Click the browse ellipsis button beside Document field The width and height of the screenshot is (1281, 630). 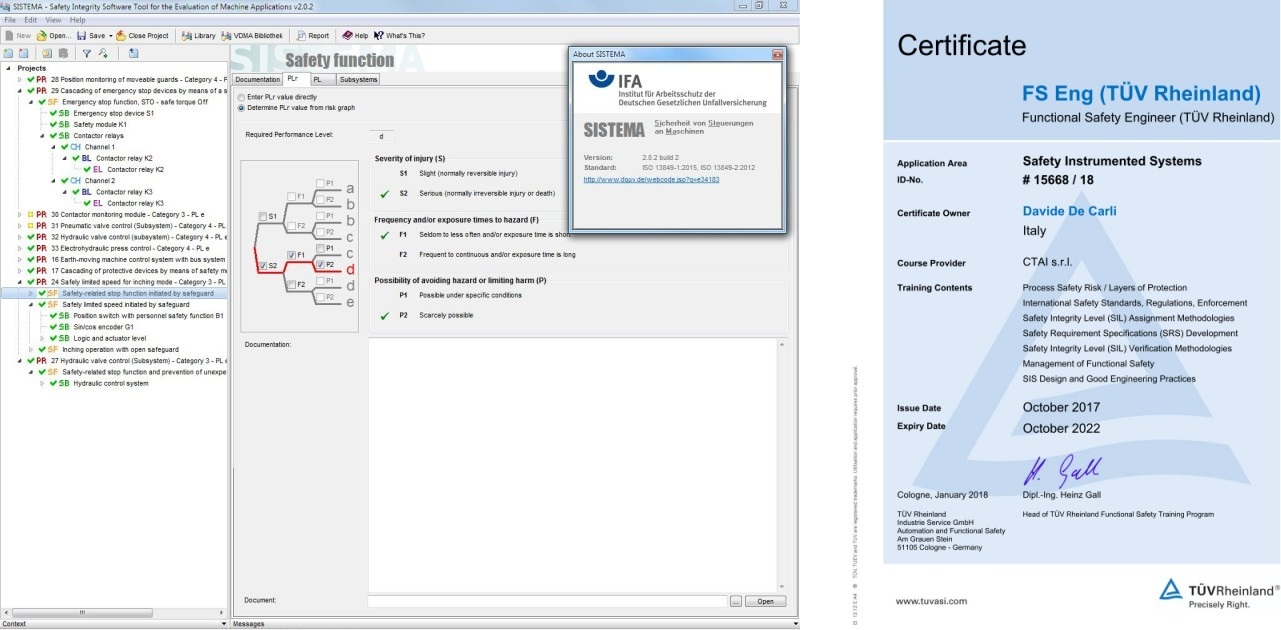coord(736,601)
